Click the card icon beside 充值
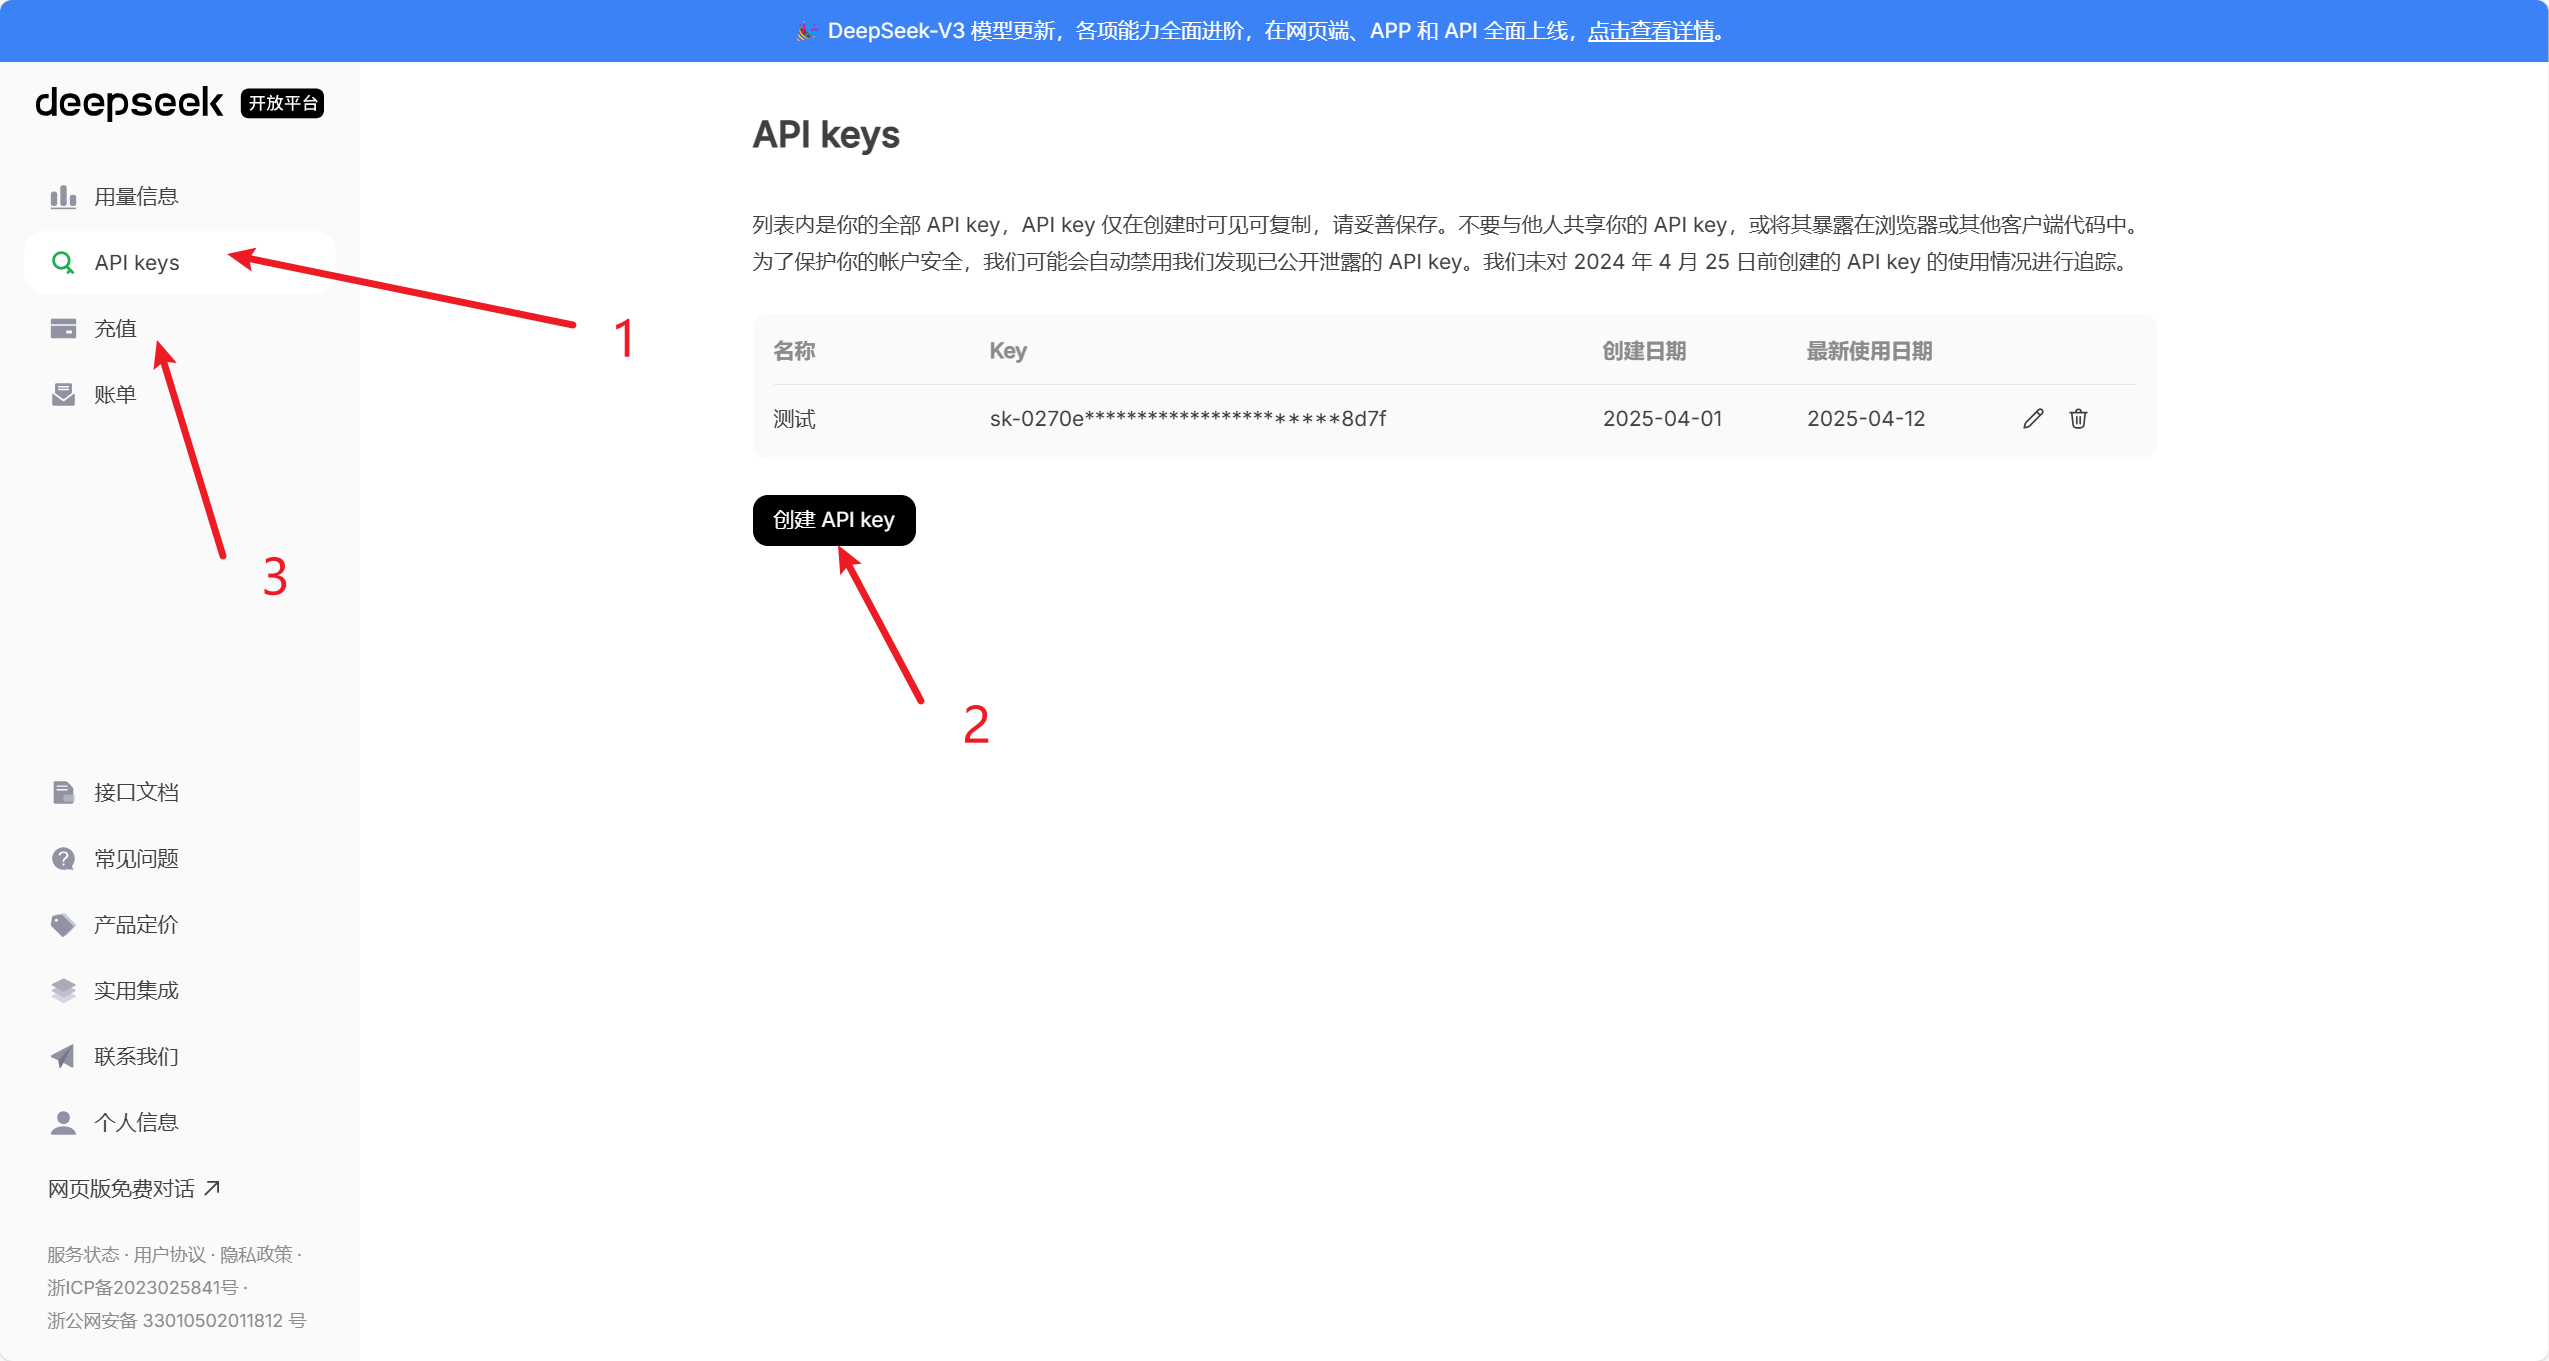The height and width of the screenshot is (1361, 2549). 63,329
